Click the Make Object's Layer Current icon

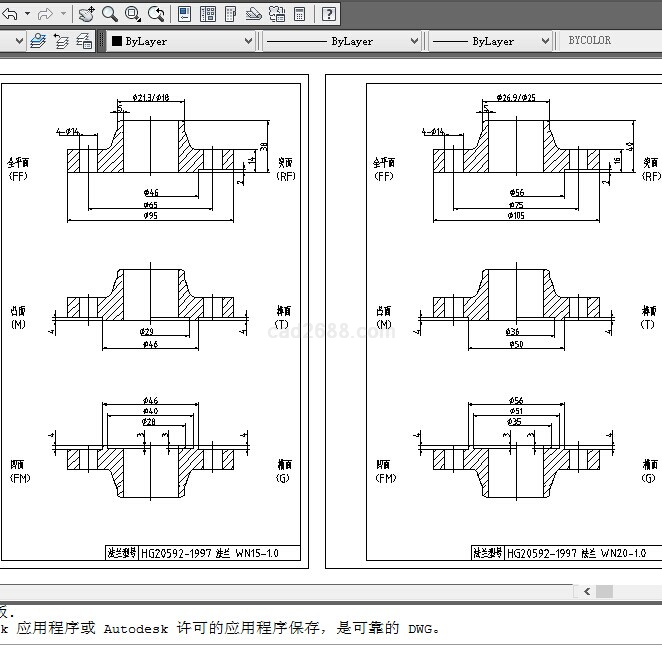pyautogui.click(x=38, y=41)
